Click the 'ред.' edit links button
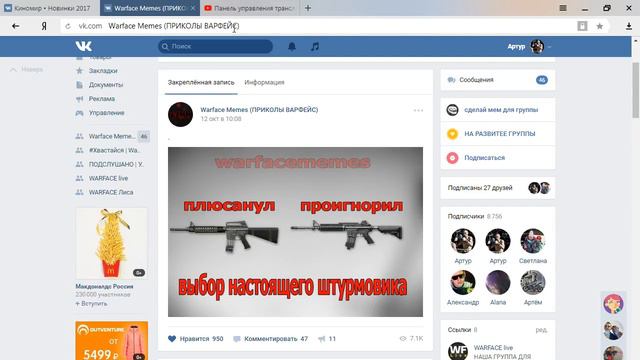The width and height of the screenshot is (640, 360). click(542, 330)
